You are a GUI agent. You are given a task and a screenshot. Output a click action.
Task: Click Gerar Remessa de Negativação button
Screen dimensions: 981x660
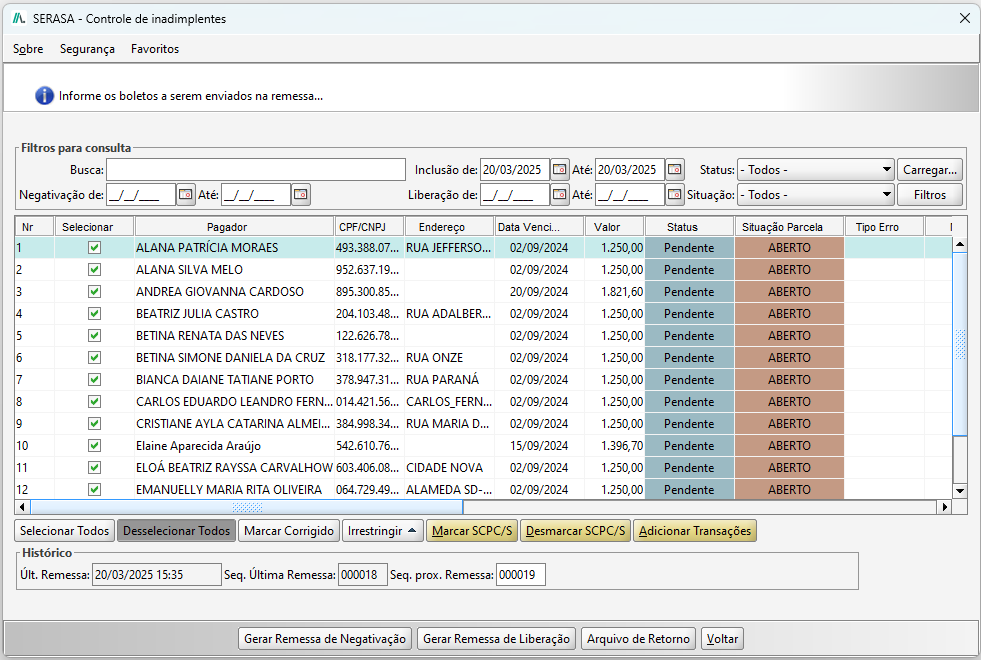[325, 639]
